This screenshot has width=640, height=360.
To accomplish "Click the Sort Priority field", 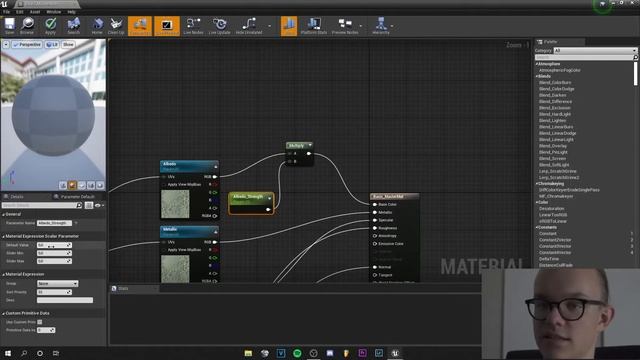I will (x=54, y=292).
